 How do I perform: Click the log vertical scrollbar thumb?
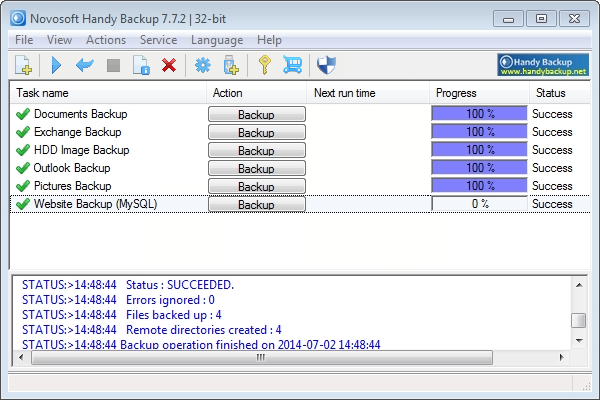pos(579,321)
